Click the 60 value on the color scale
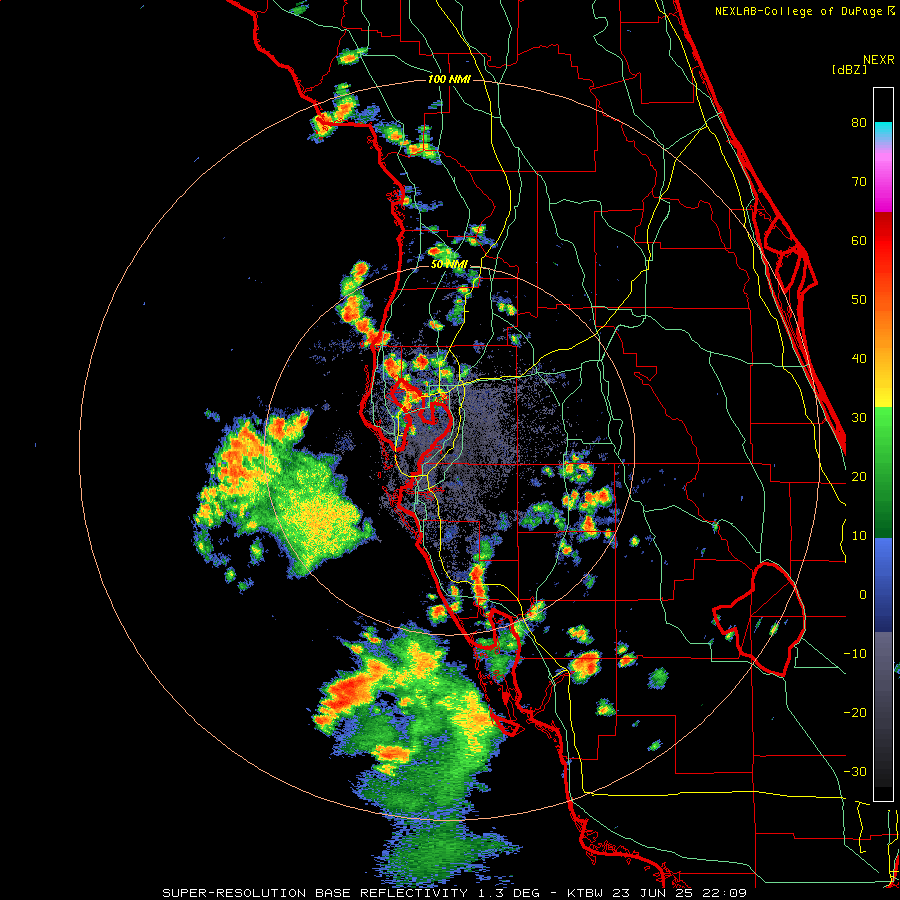Image resolution: width=900 pixels, height=900 pixels. (859, 240)
